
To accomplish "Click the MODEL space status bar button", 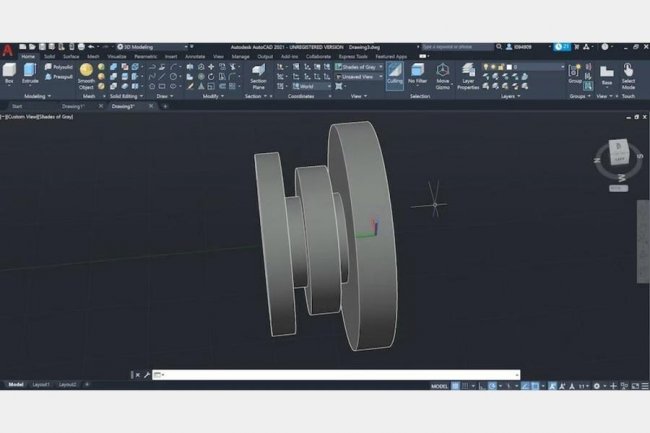I will point(439,386).
